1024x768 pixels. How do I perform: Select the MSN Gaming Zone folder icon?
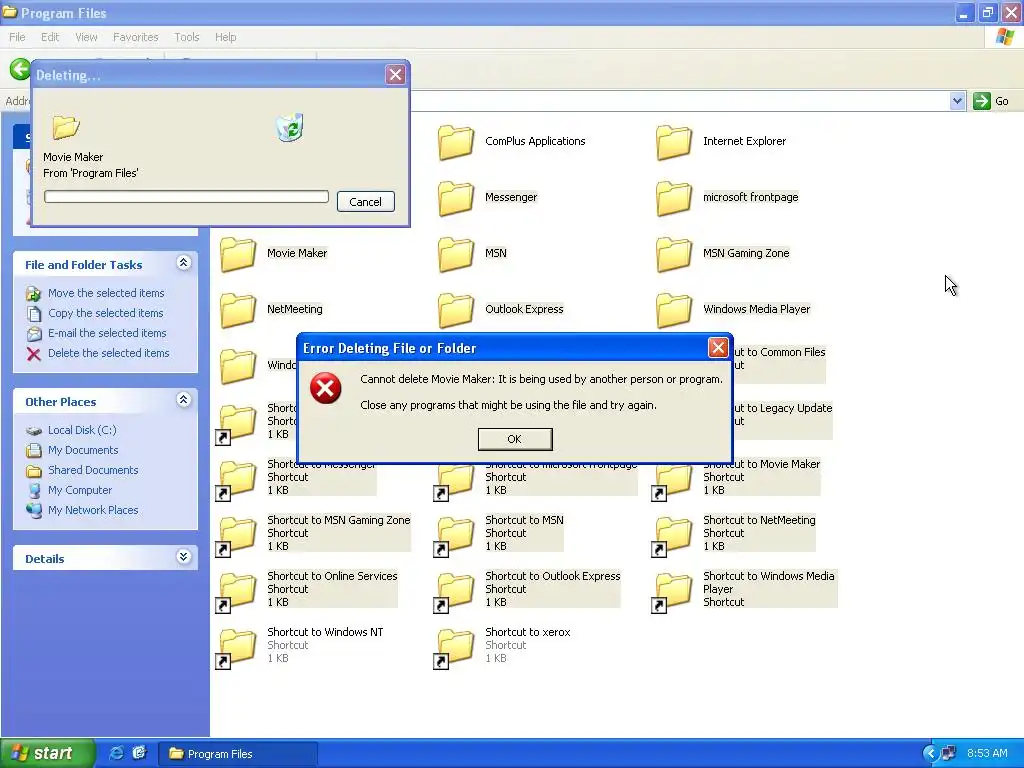pos(674,255)
